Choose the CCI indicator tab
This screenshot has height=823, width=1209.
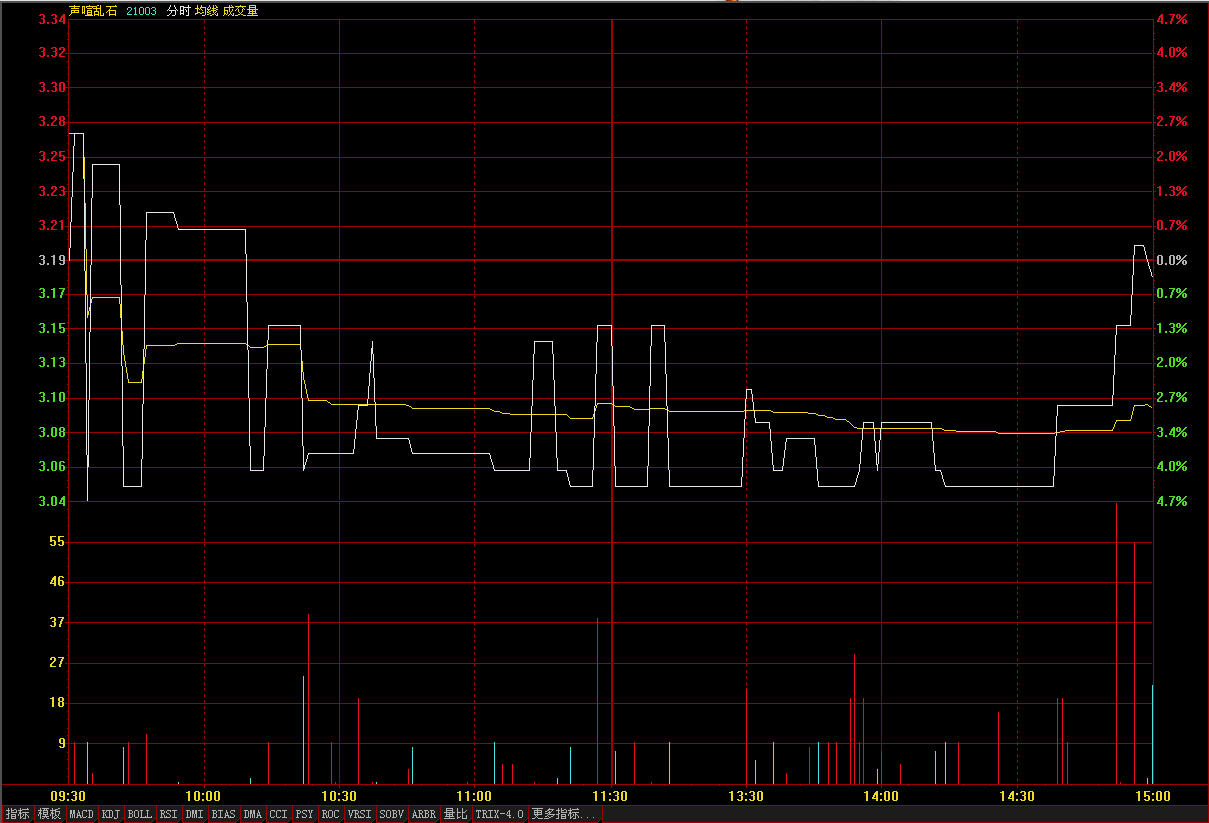[x=279, y=814]
